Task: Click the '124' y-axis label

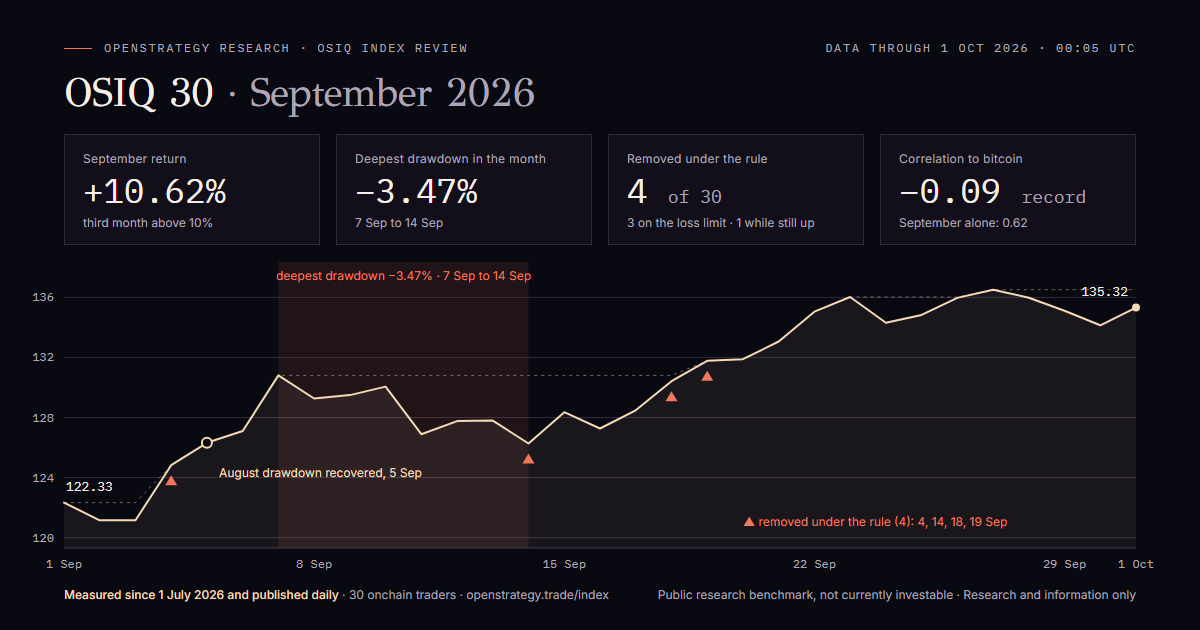Action: [x=43, y=478]
